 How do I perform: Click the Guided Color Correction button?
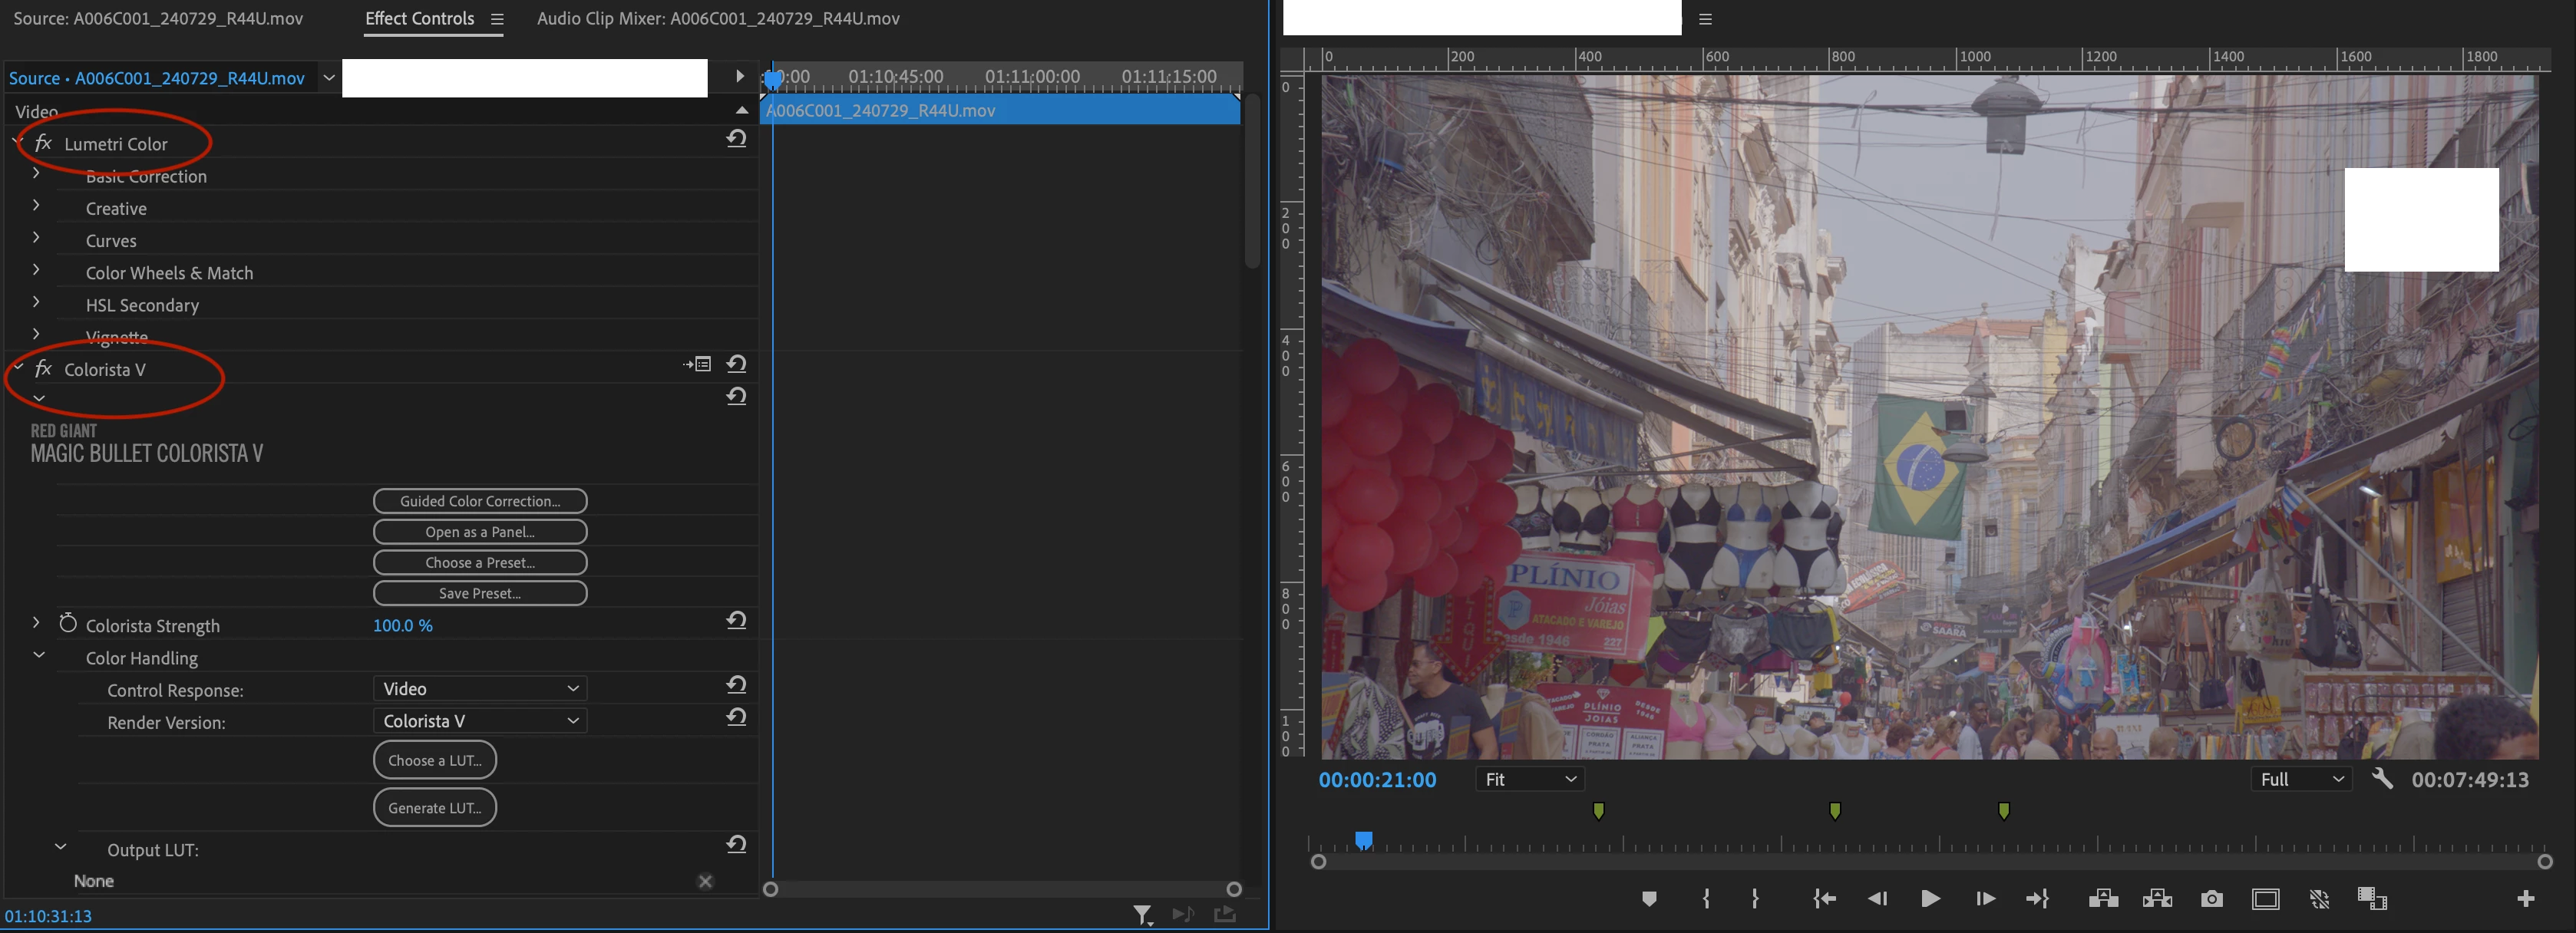pyautogui.click(x=480, y=501)
